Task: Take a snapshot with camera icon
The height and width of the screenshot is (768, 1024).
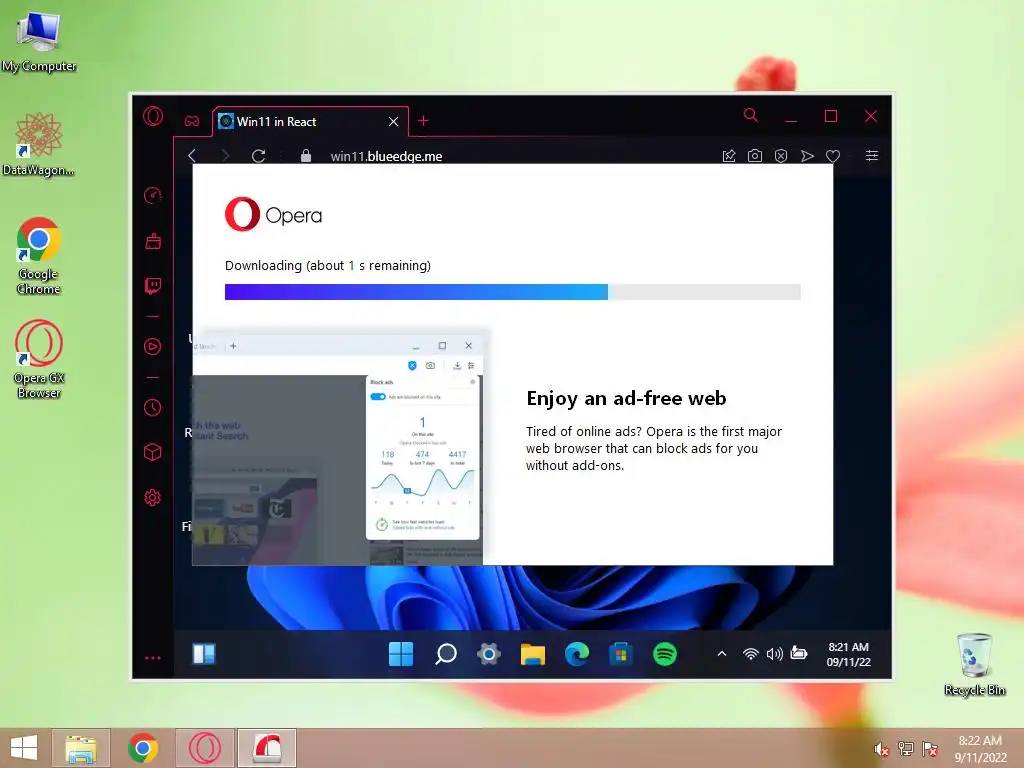Action: point(755,155)
